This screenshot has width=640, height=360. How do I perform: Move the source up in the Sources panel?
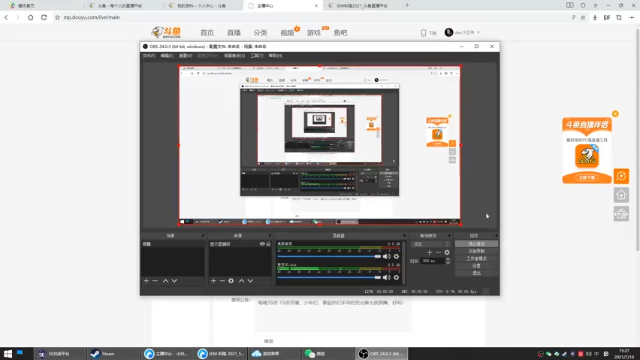click(242, 281)
